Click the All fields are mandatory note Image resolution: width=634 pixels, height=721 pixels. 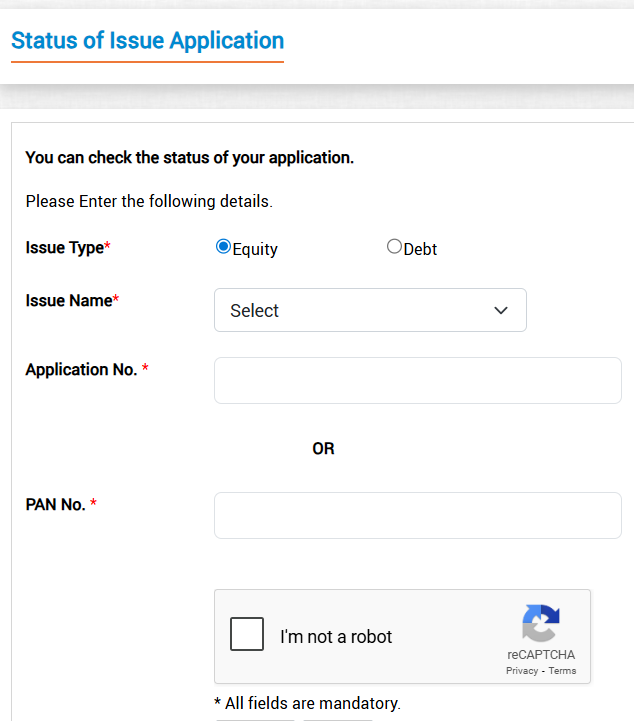point(308,703)
